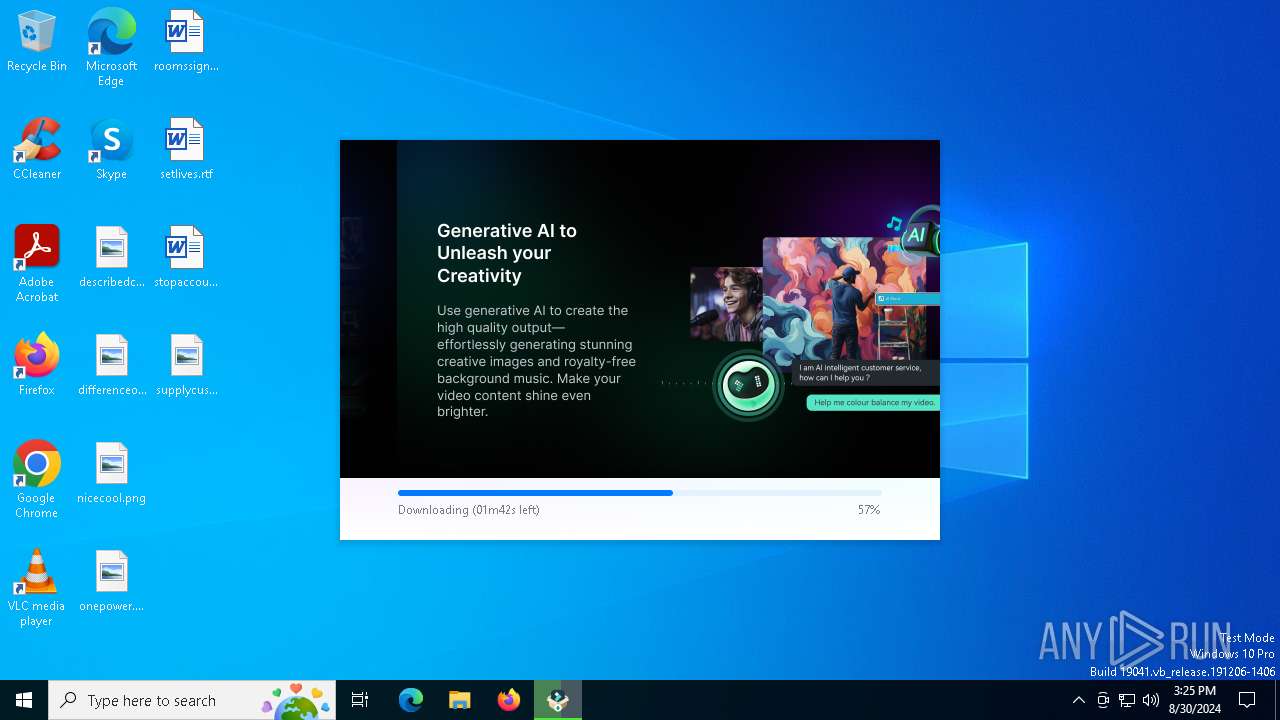Open the Adobe Acrobat desktop shortcut
The image size is (1280, 720).
point(37,264)
